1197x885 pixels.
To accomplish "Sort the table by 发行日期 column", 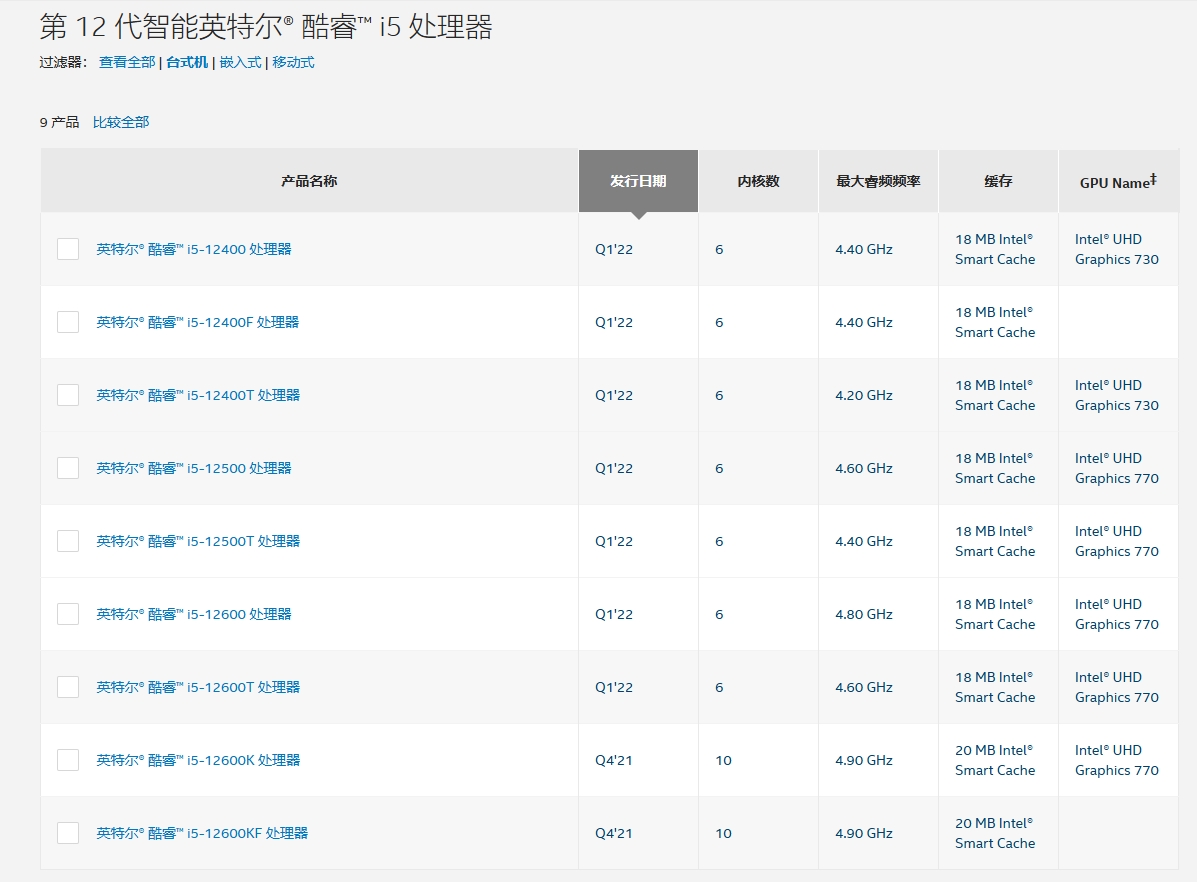I will (638, 180).
